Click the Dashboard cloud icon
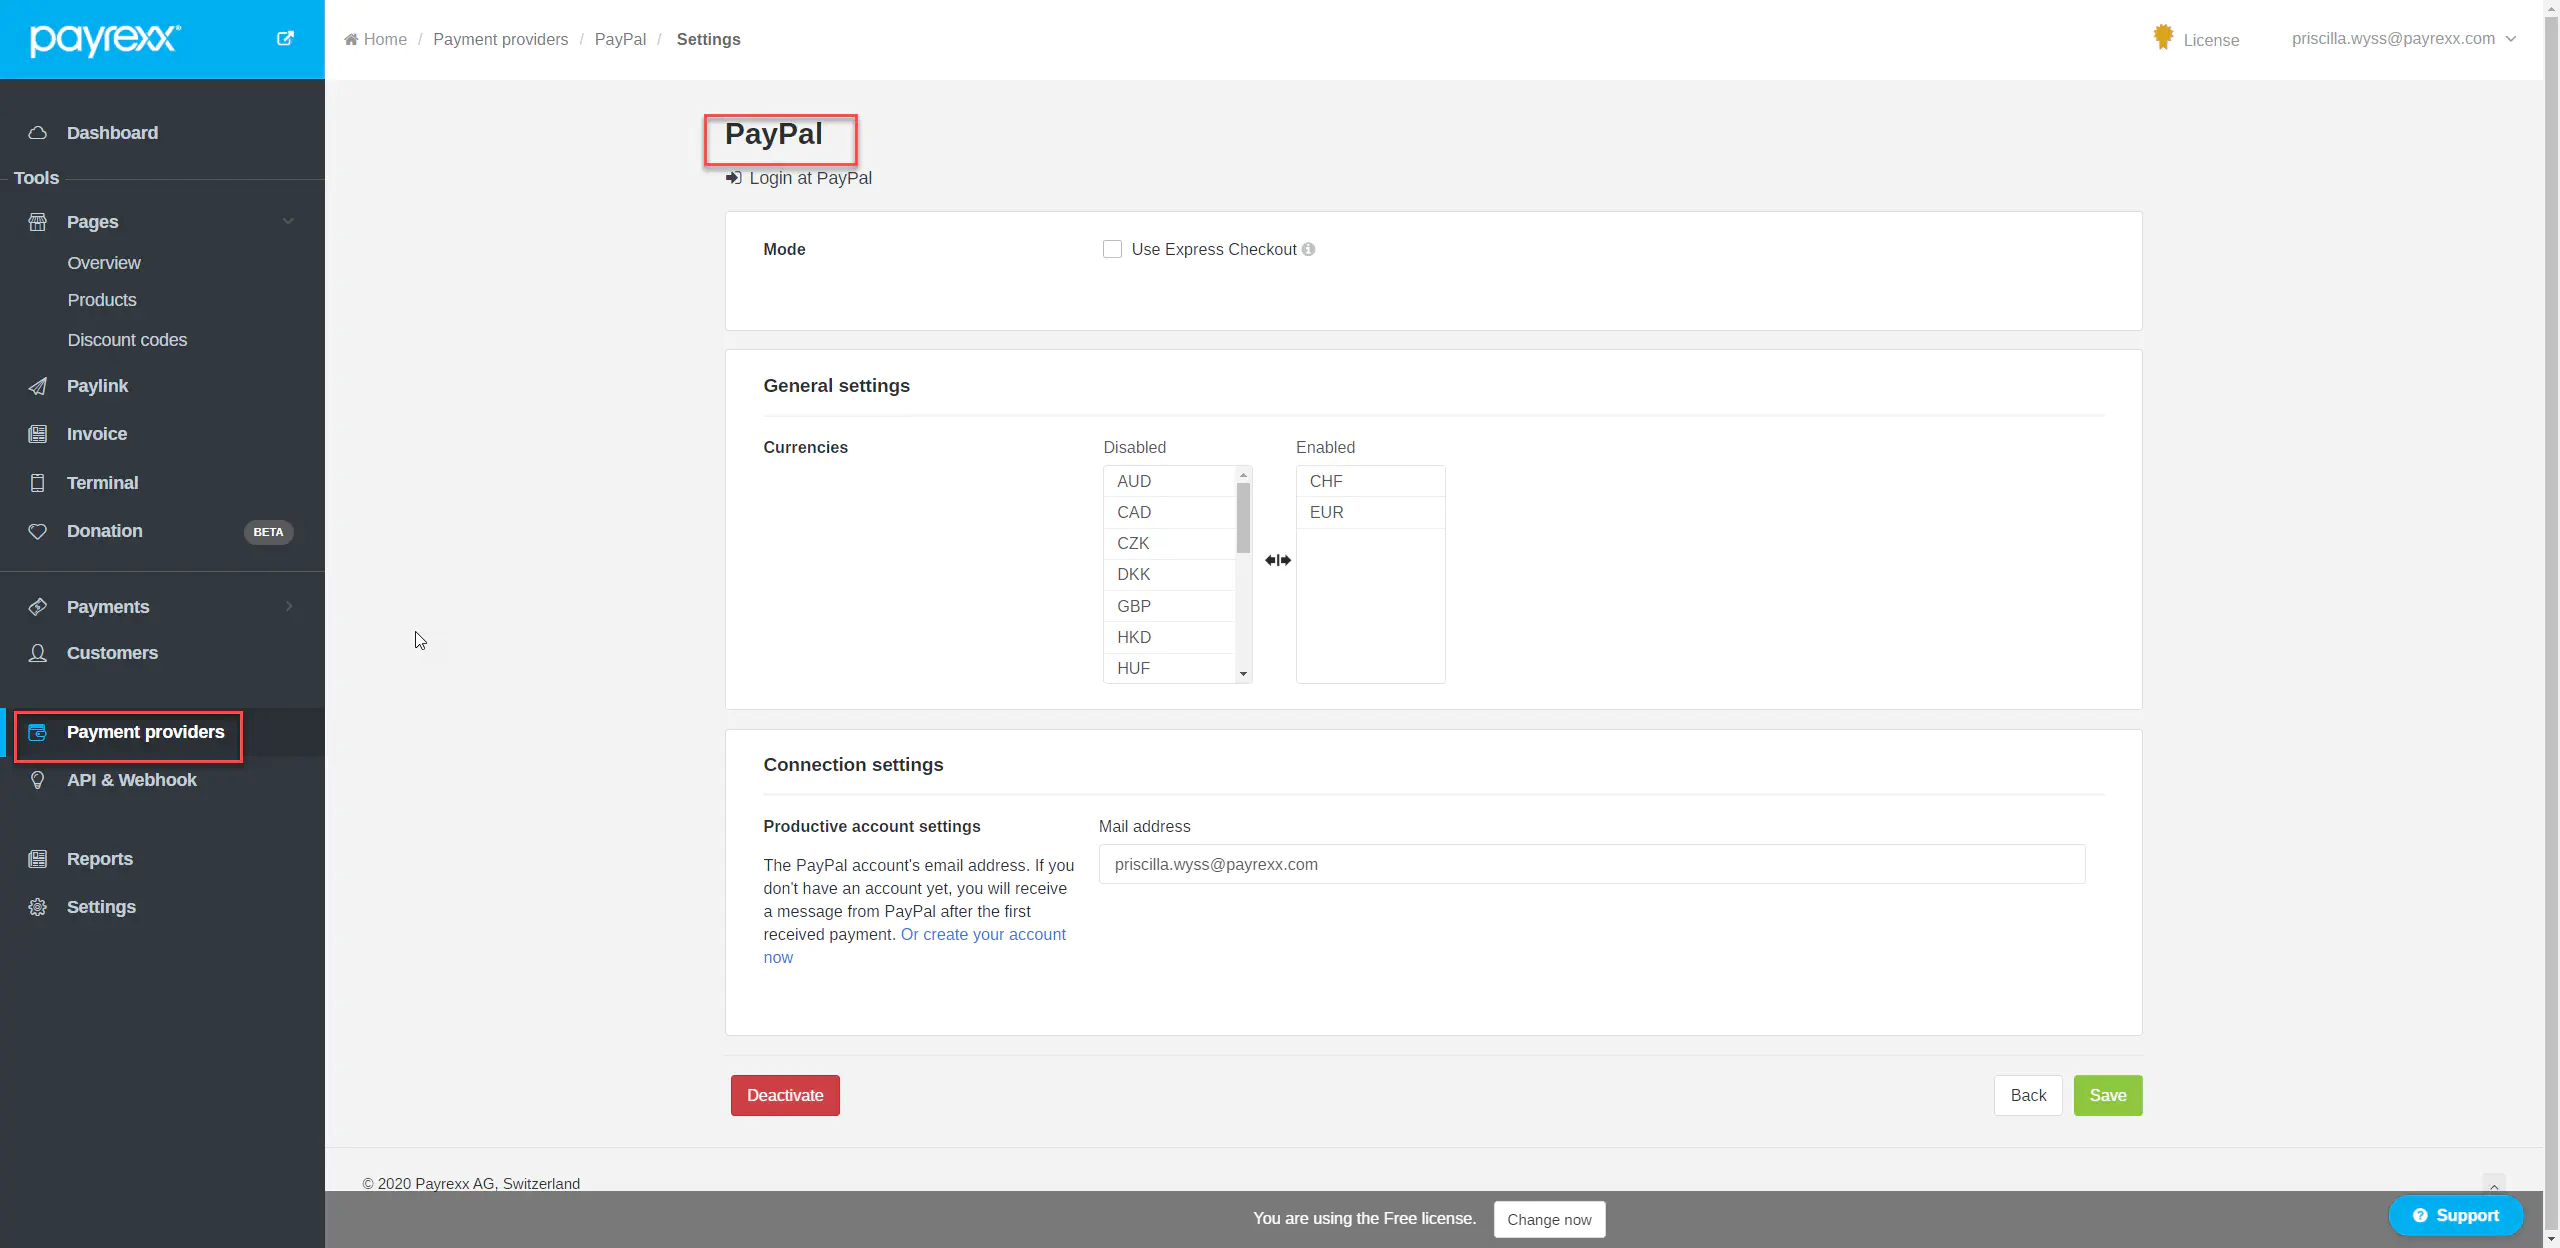This screenshot has width=2560, height=1248. [x=38, y=133]
